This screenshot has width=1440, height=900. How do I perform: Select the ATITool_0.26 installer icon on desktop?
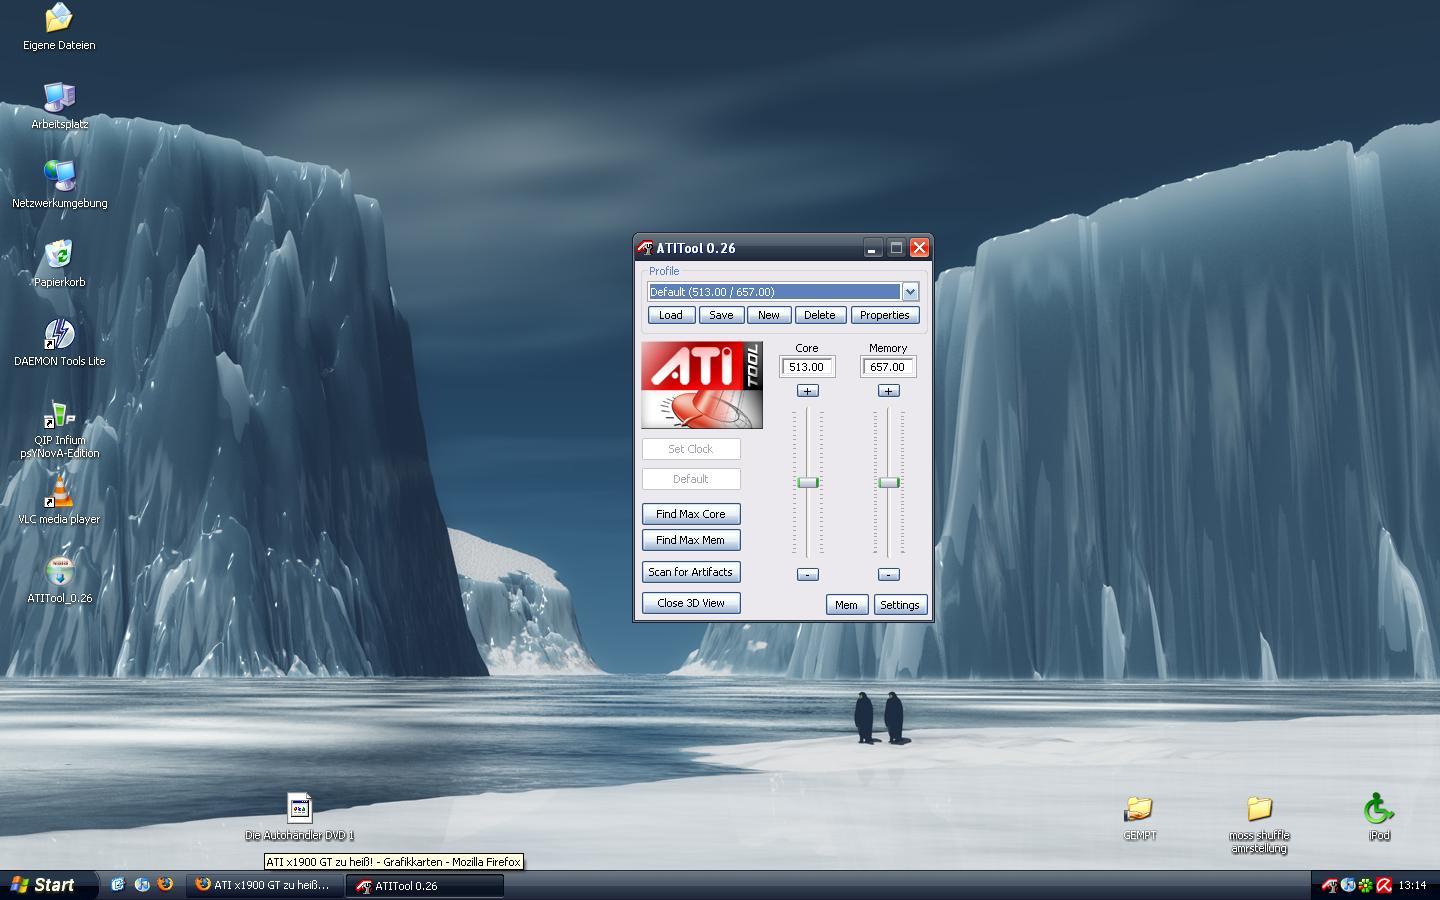59,579
